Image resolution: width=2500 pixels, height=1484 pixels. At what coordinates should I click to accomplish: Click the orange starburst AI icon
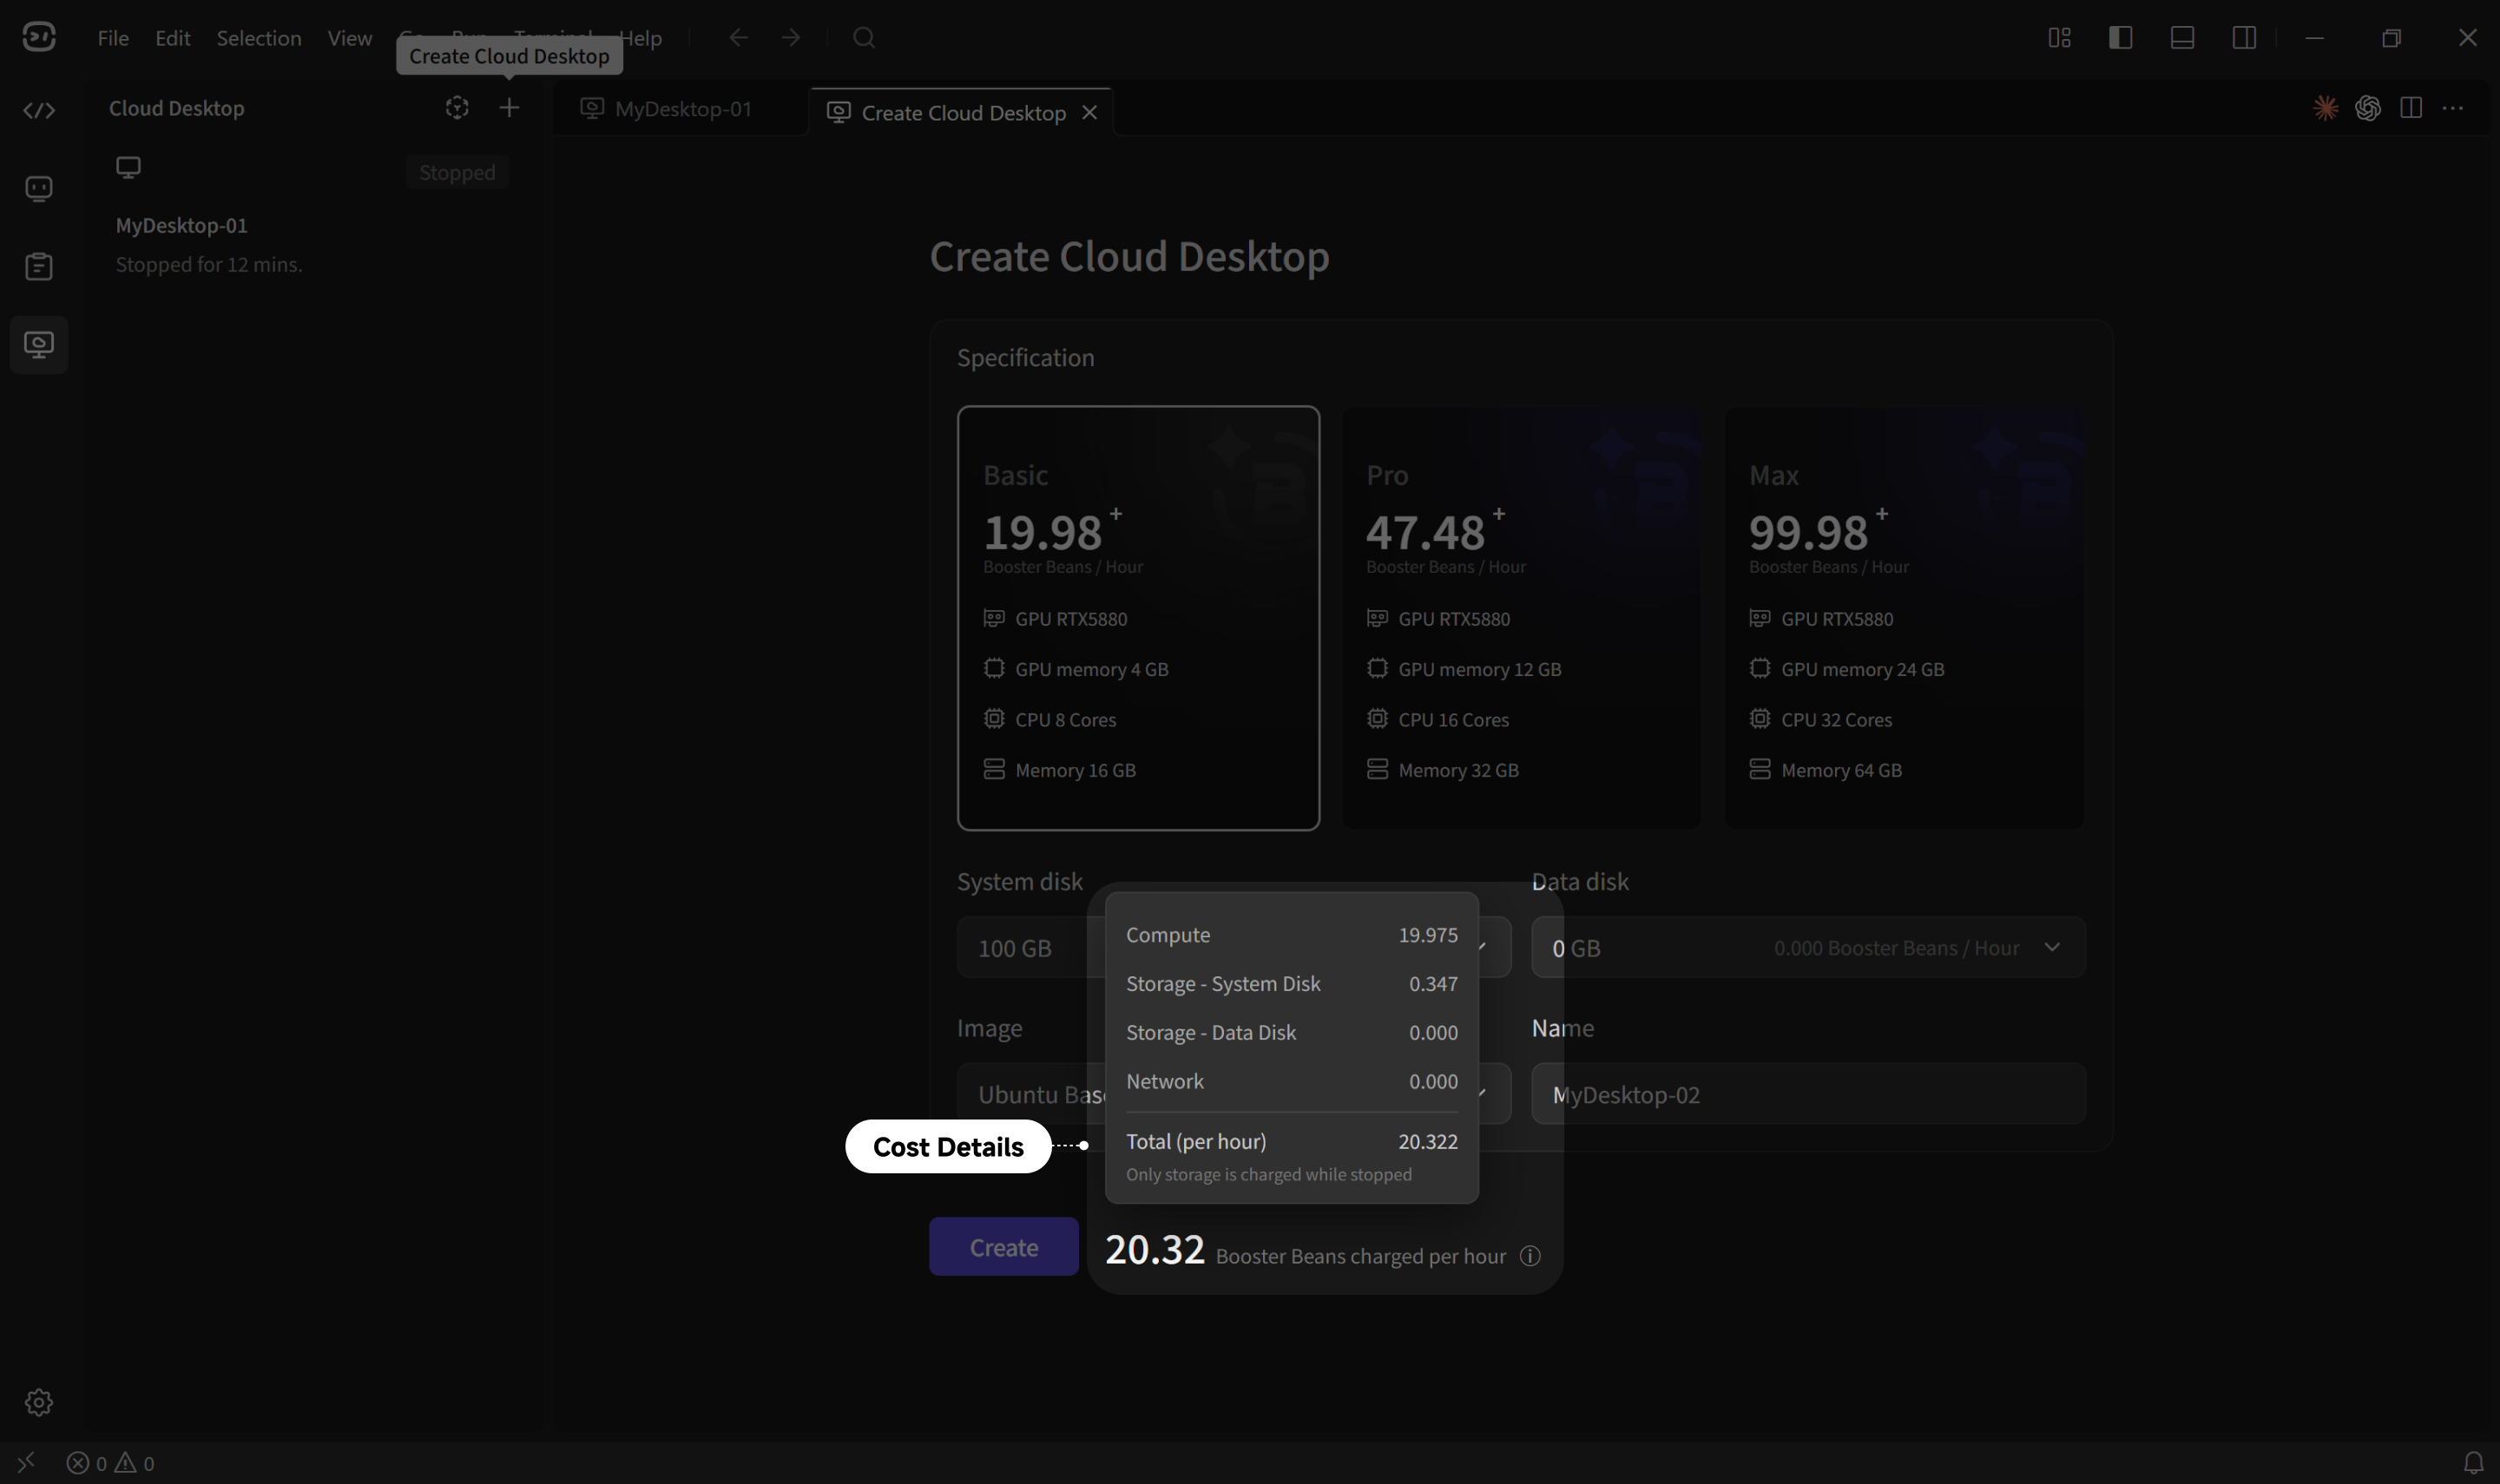[x=2326, y=108]
